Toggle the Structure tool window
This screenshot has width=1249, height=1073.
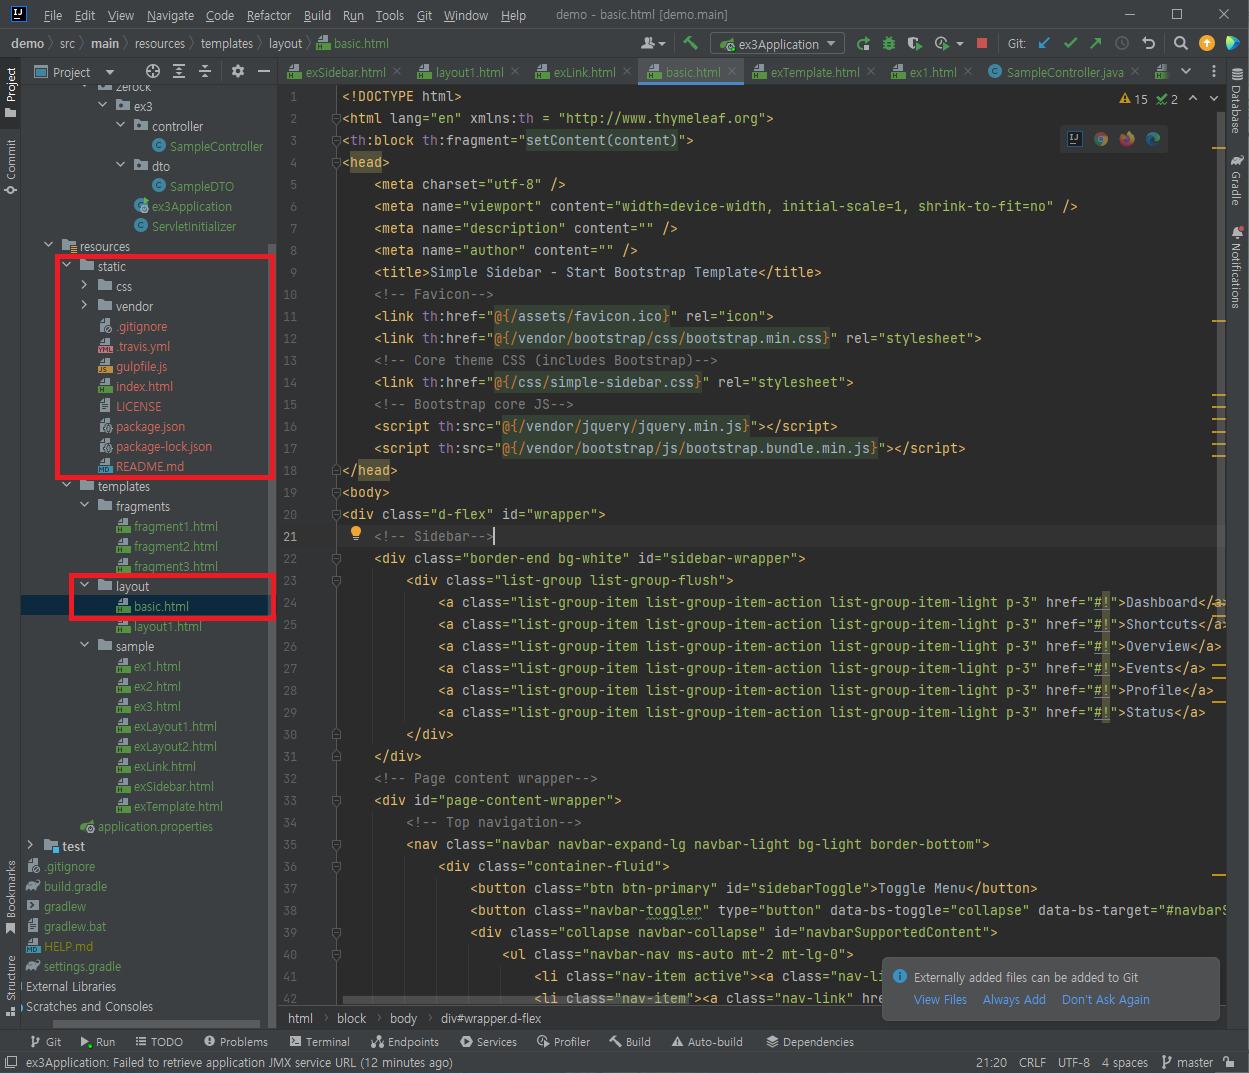(x=11, y=984)
